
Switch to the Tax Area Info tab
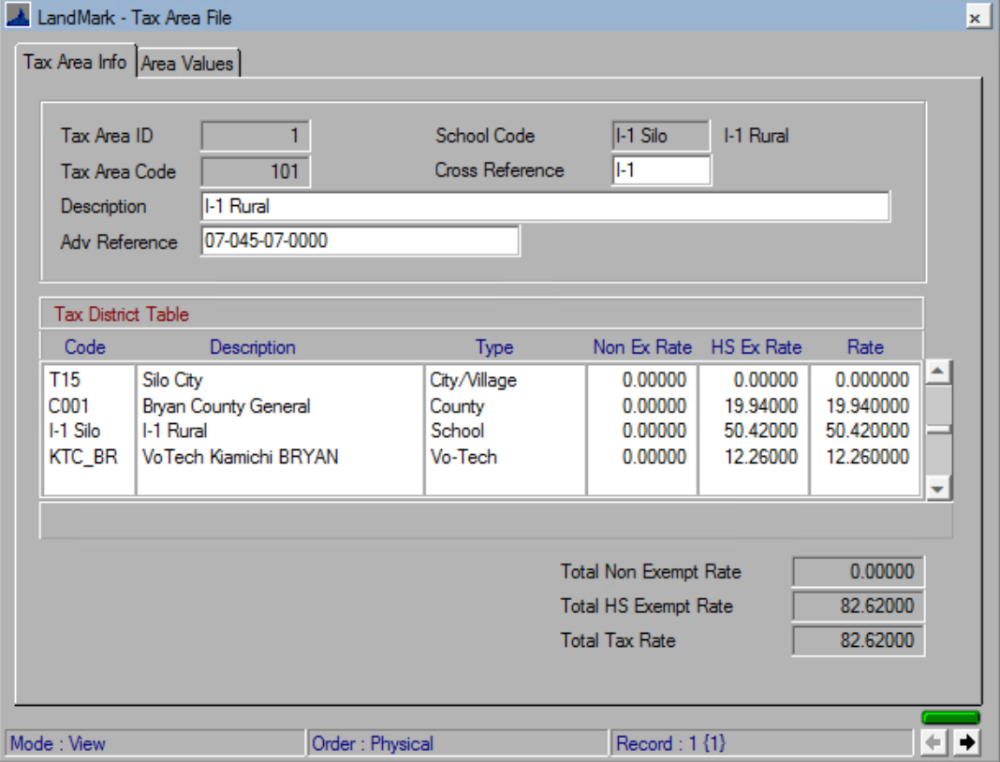(74, 61)
